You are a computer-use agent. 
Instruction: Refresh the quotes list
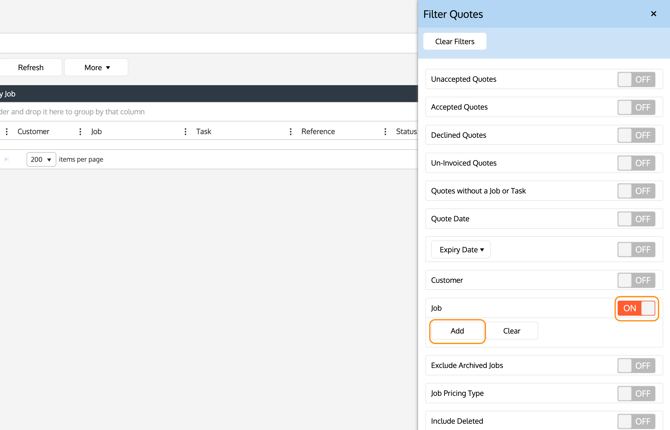[31, 68]
